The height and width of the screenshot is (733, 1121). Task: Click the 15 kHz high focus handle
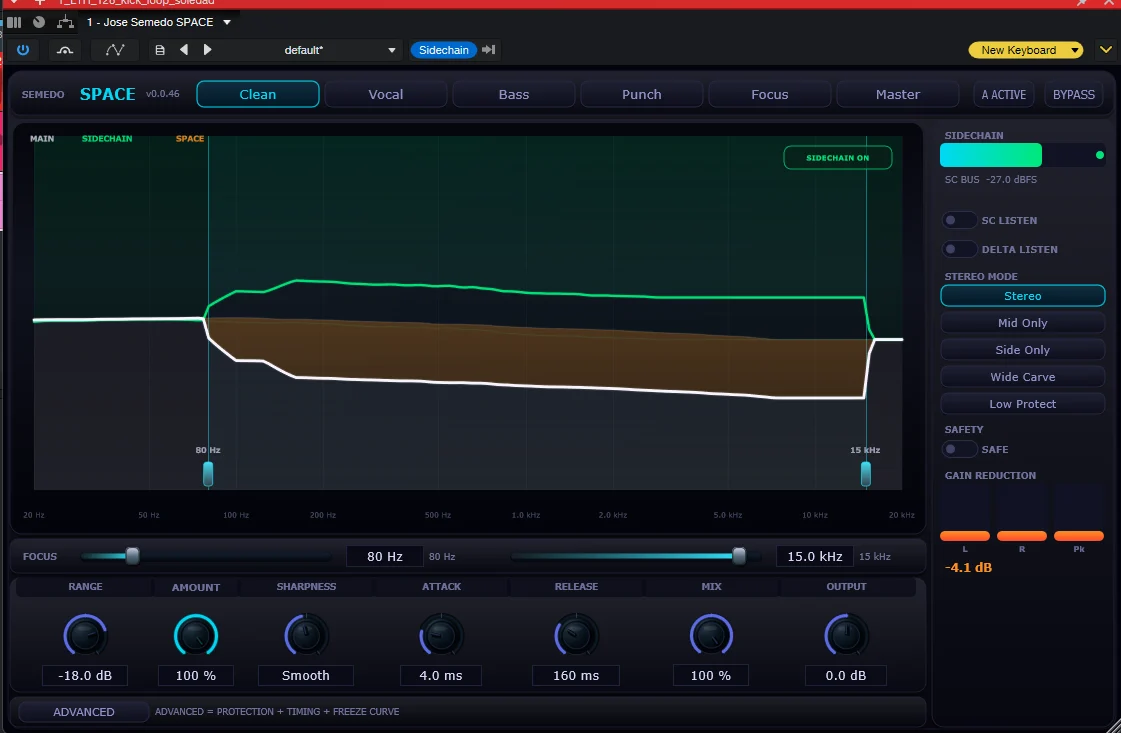[866, 474]
